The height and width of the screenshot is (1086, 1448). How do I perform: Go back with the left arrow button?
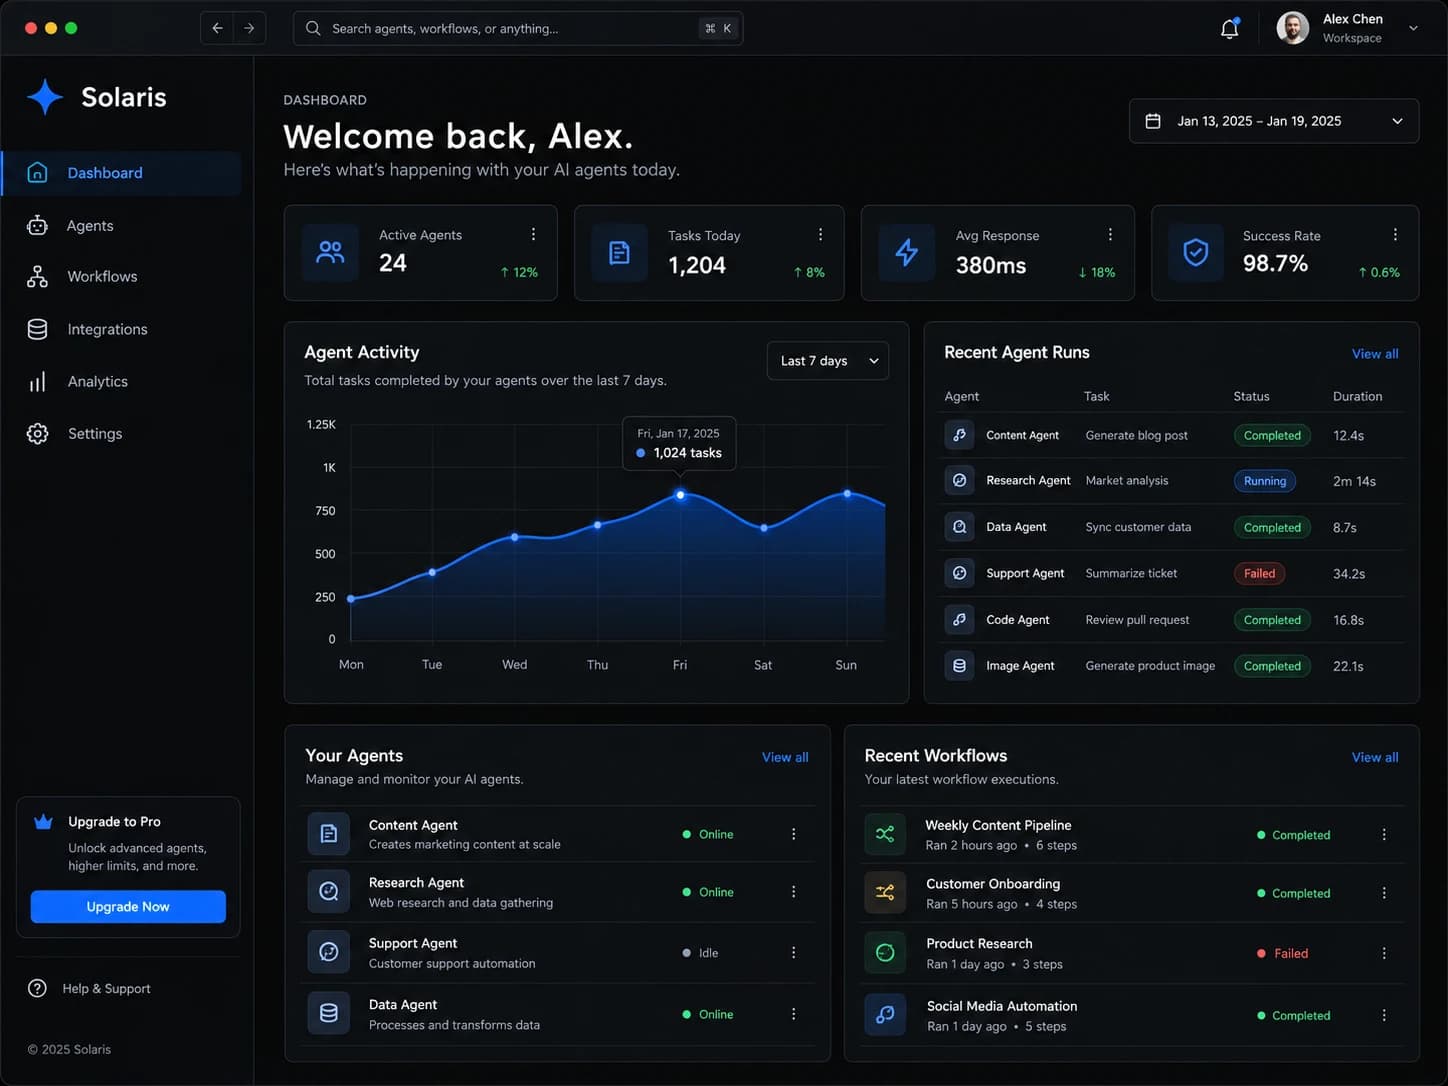[217, 28]
